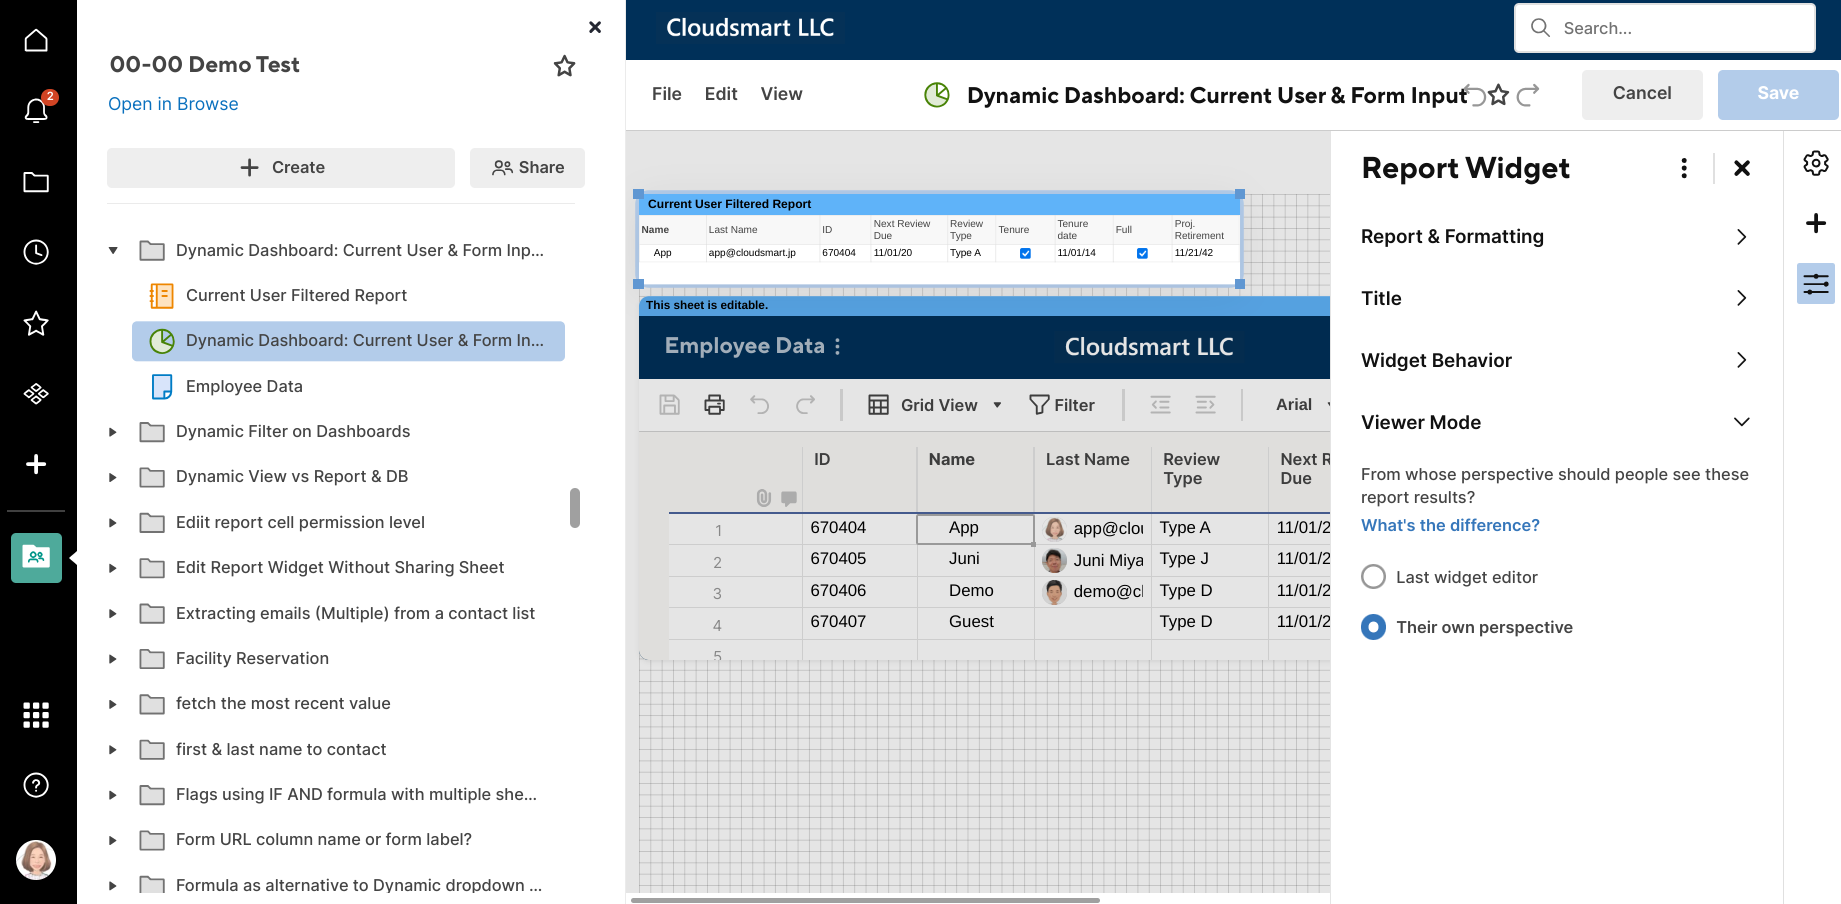Click the save icon in sheet toolbar
The width and height of the screenshot is (1841, 904).
[670, 405]
